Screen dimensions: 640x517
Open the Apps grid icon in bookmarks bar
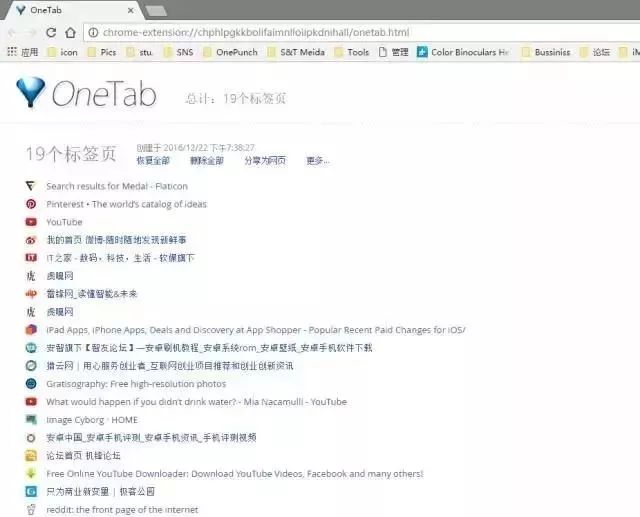[x=12, y=52]
